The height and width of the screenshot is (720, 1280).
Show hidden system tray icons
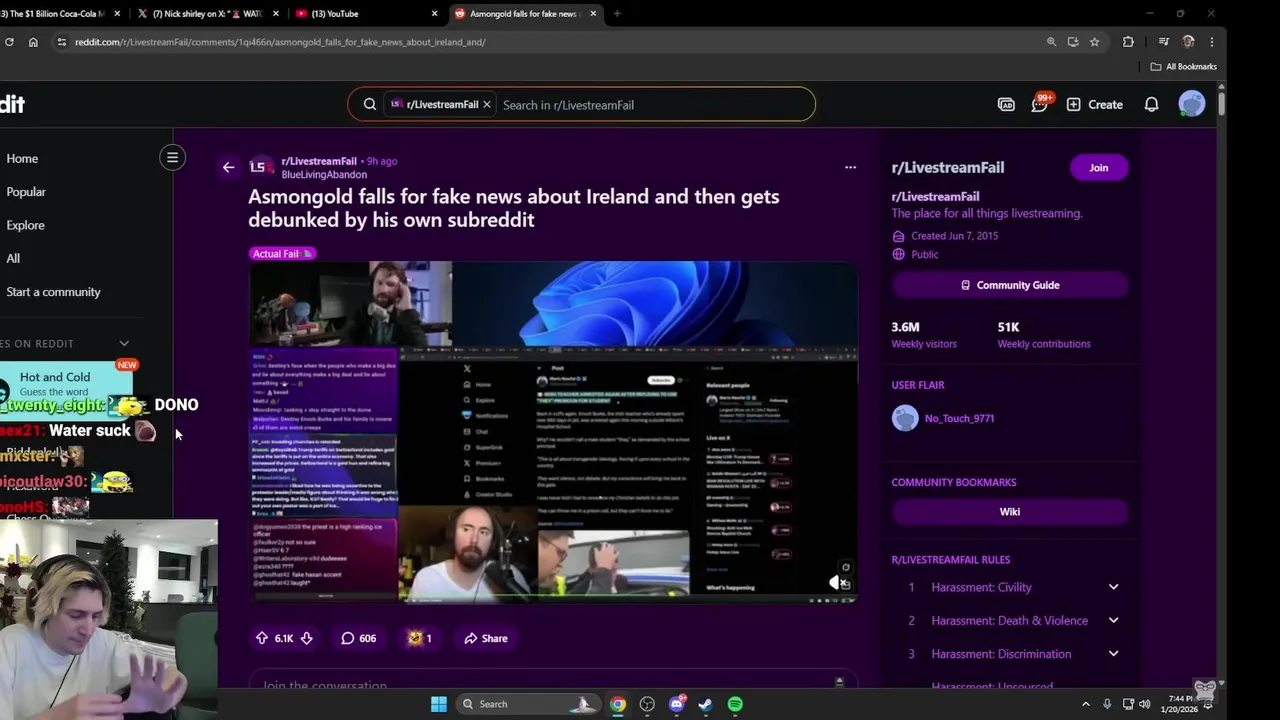pyautogui.click(x=1086, y=704)
